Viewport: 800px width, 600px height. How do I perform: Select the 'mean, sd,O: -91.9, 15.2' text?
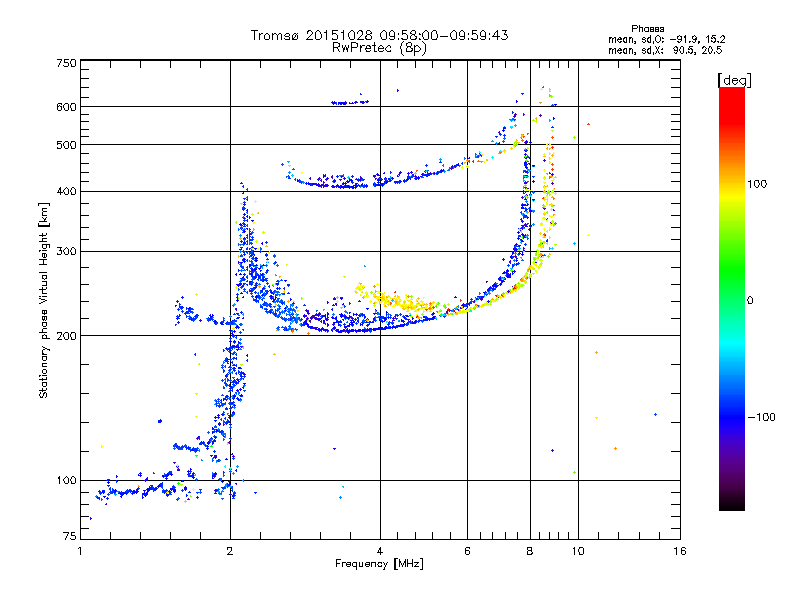pos(666,39)
